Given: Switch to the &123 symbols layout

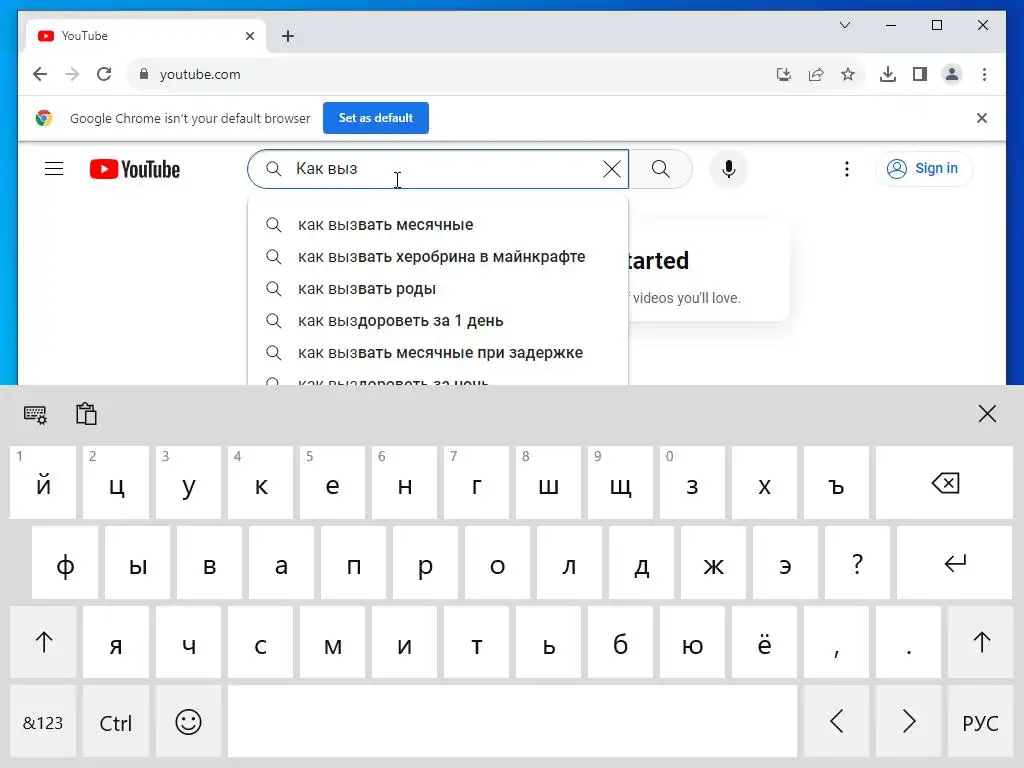Looking at the screenshot, I should point(43,722).
